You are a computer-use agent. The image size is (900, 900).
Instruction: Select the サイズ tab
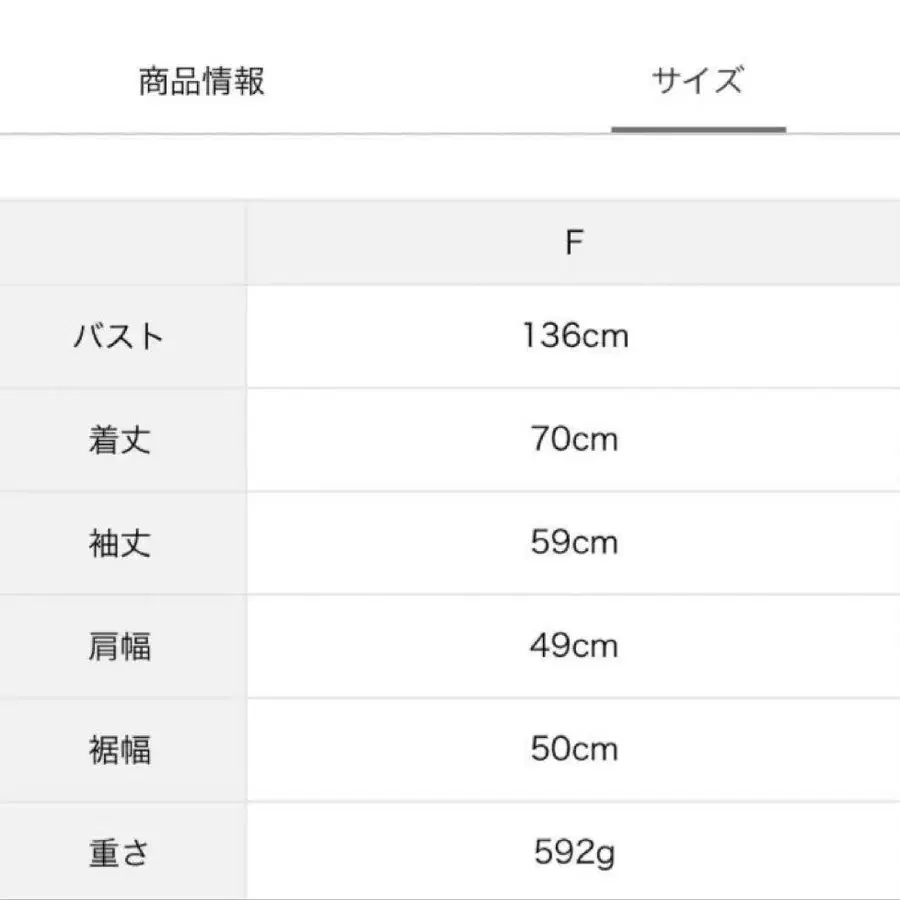click(x=698, y=80)
